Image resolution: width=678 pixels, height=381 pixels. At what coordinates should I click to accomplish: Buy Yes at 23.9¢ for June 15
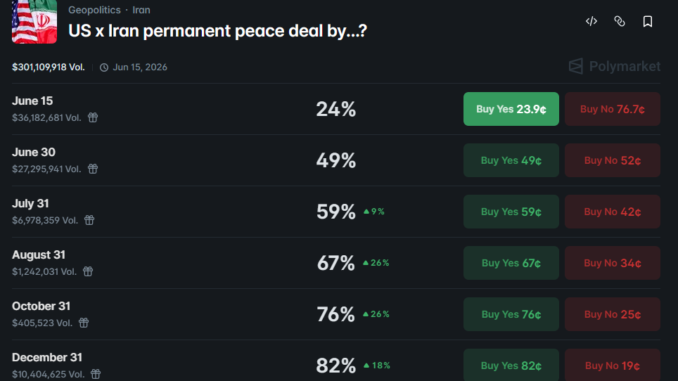pyautogui.click(x=511, y=109)
